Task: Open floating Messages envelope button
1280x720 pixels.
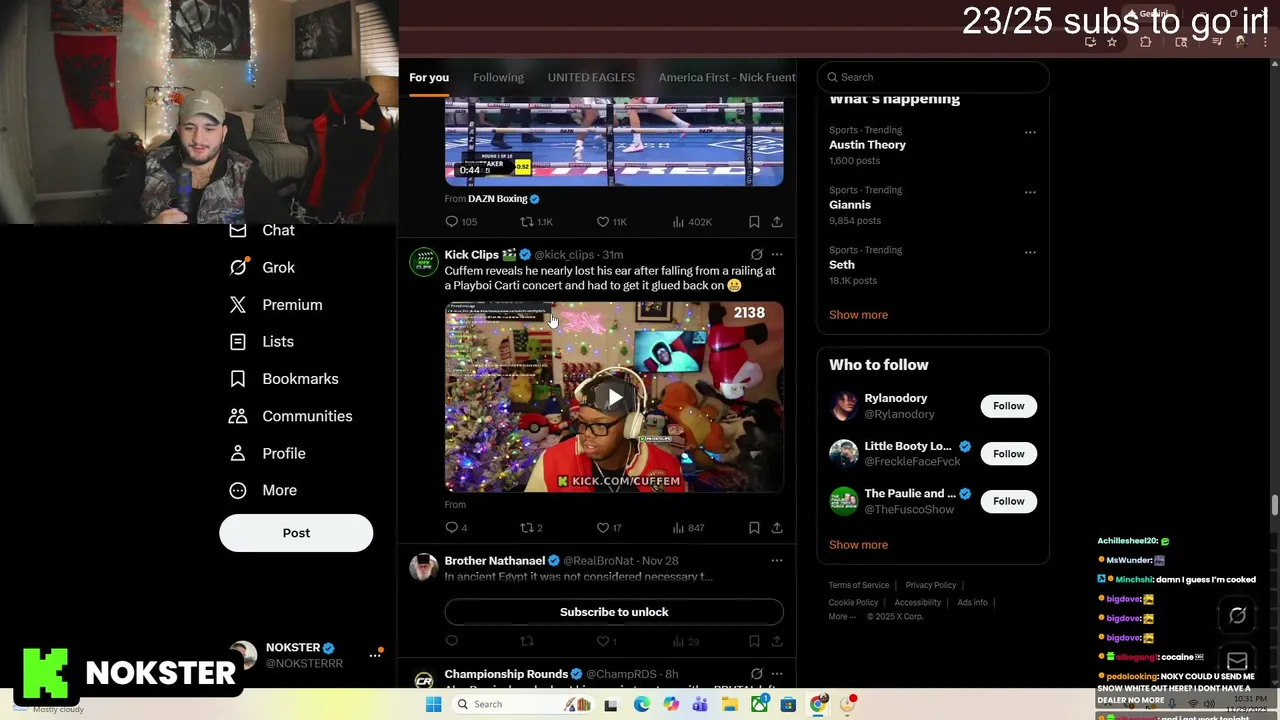Action: (1237, 661)
